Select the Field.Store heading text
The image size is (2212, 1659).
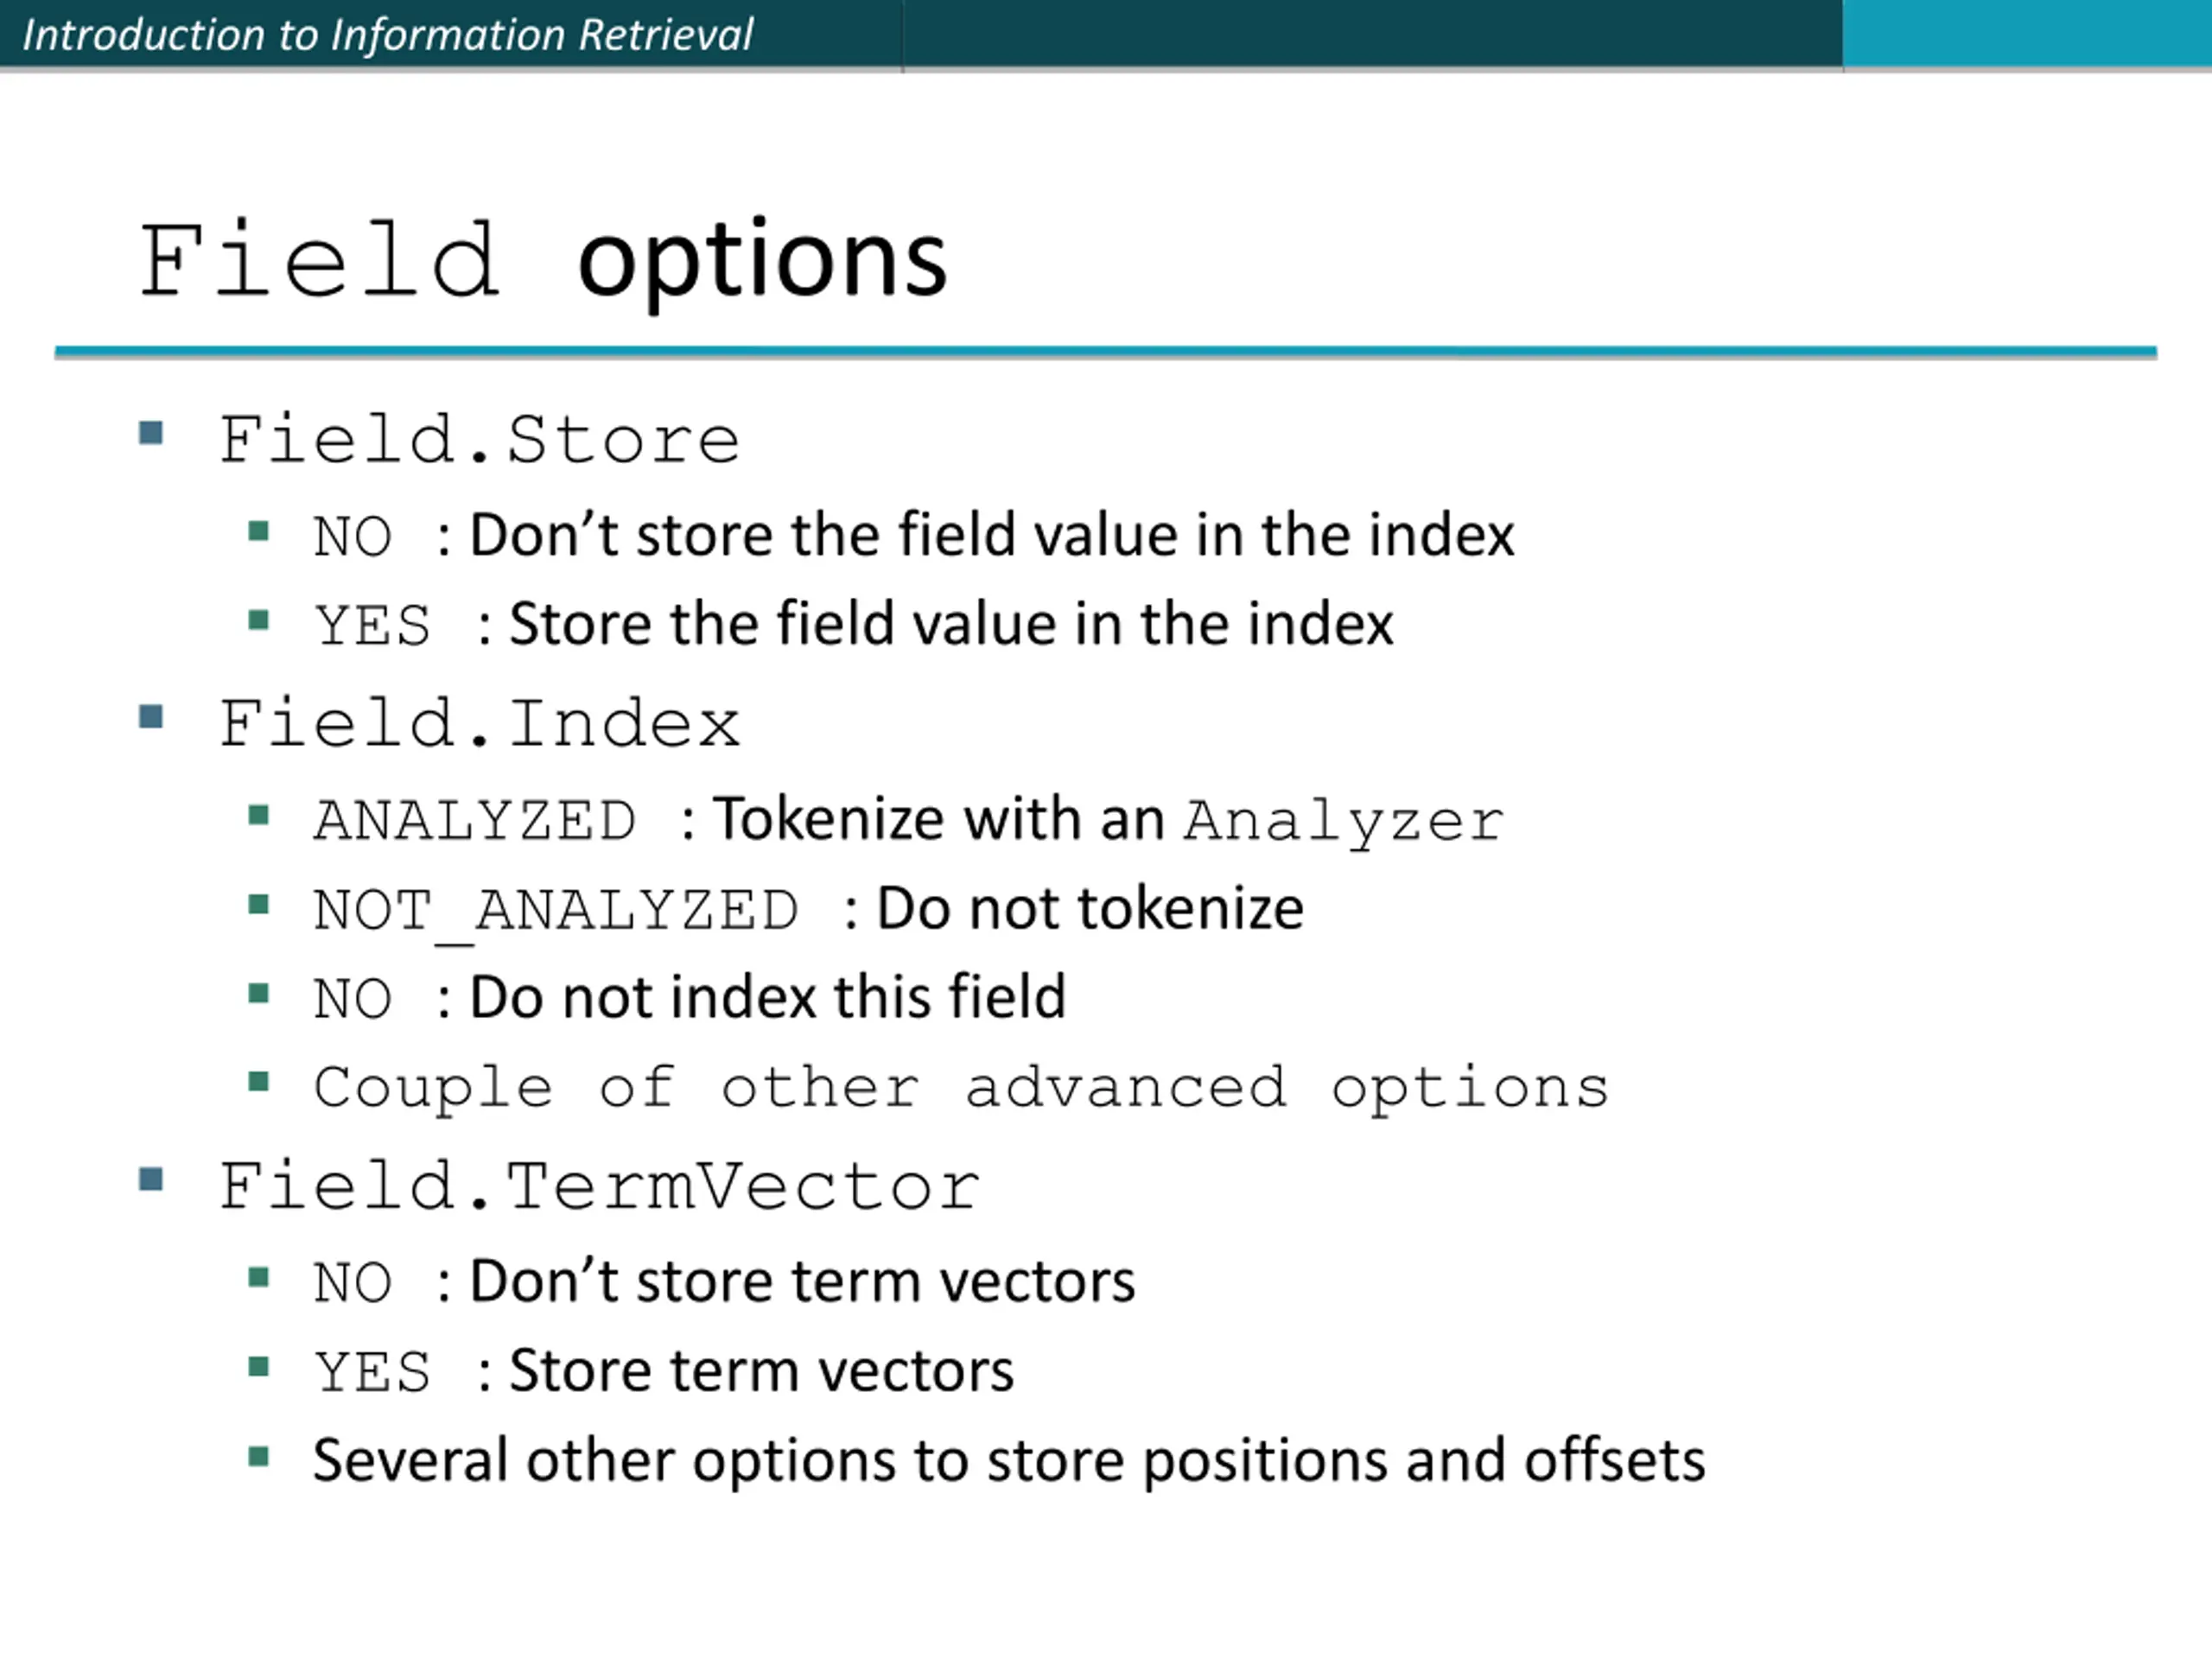tap(479, 440)
